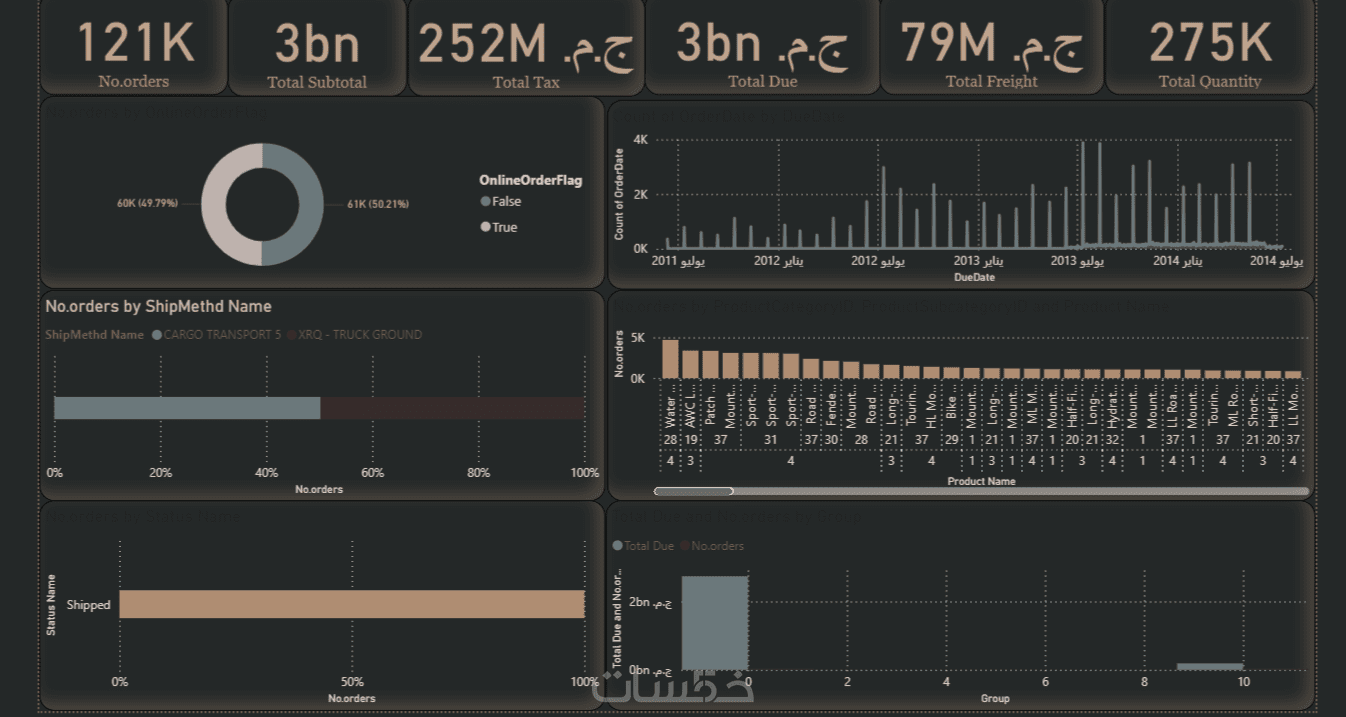Click the Total Subtotal 3bn card
This screenshot has width=1346, height=717.
coord(317,47)
